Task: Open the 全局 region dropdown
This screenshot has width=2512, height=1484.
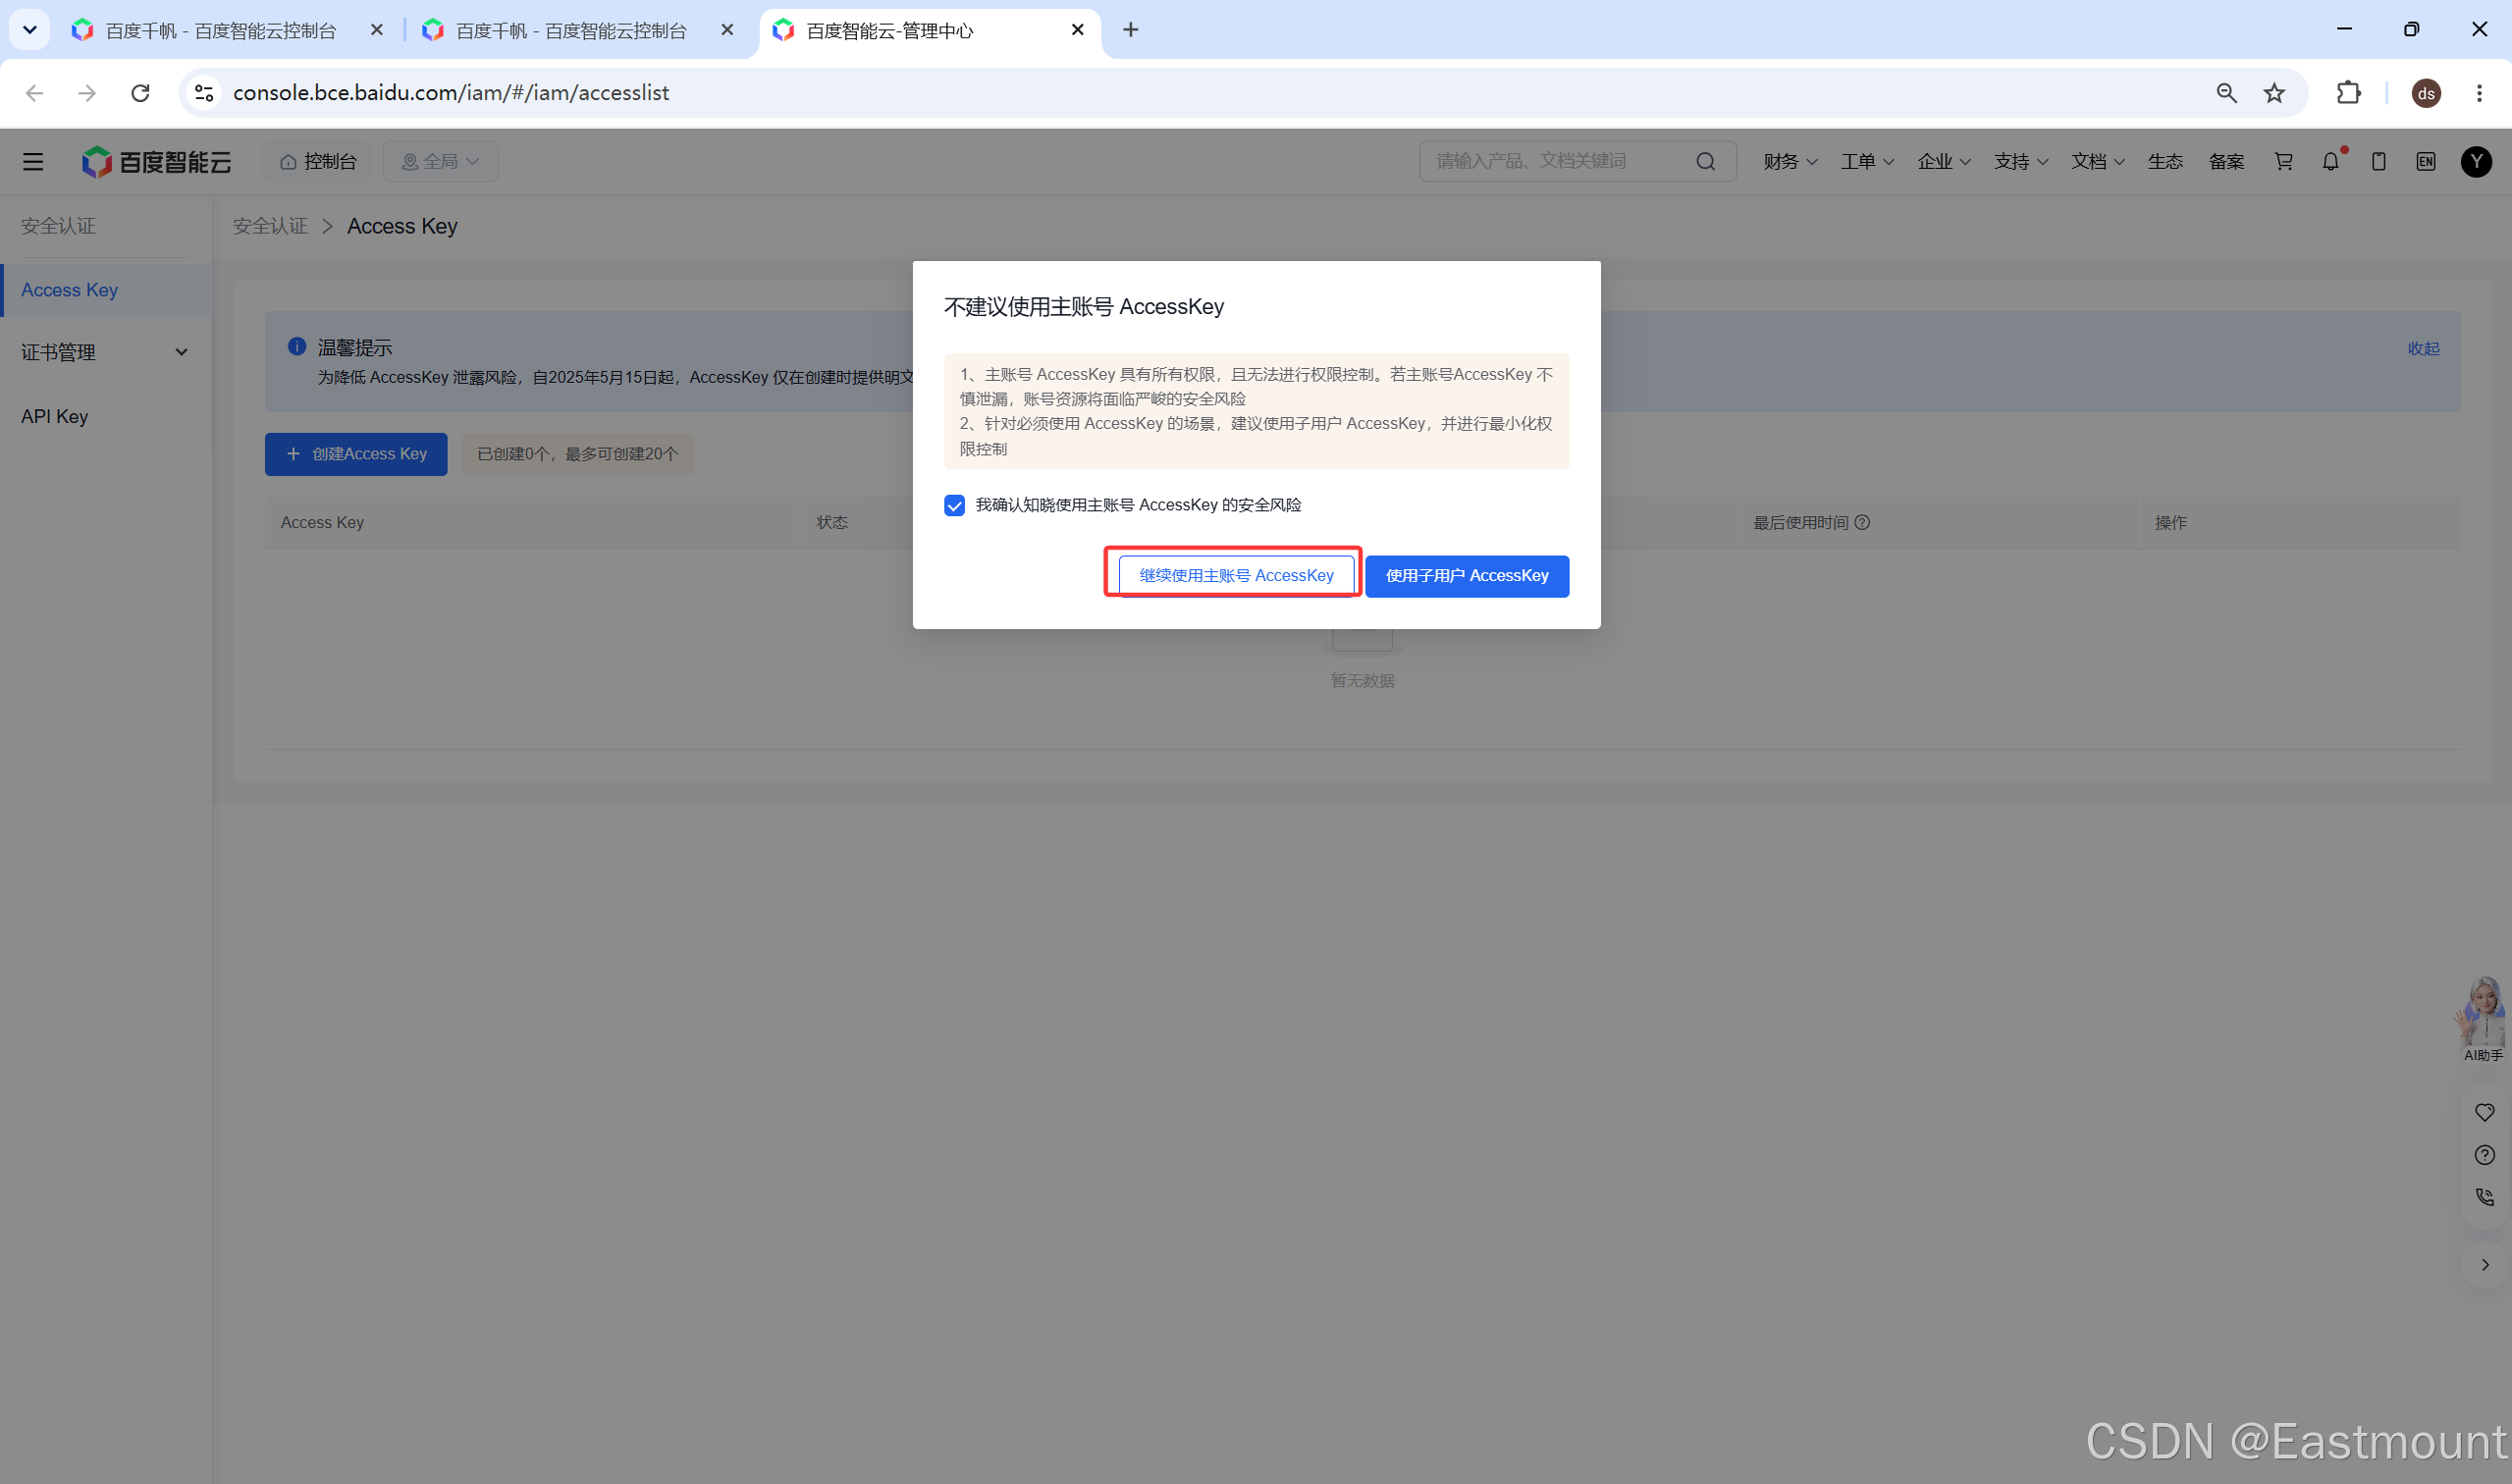Action: click(440, 161)
